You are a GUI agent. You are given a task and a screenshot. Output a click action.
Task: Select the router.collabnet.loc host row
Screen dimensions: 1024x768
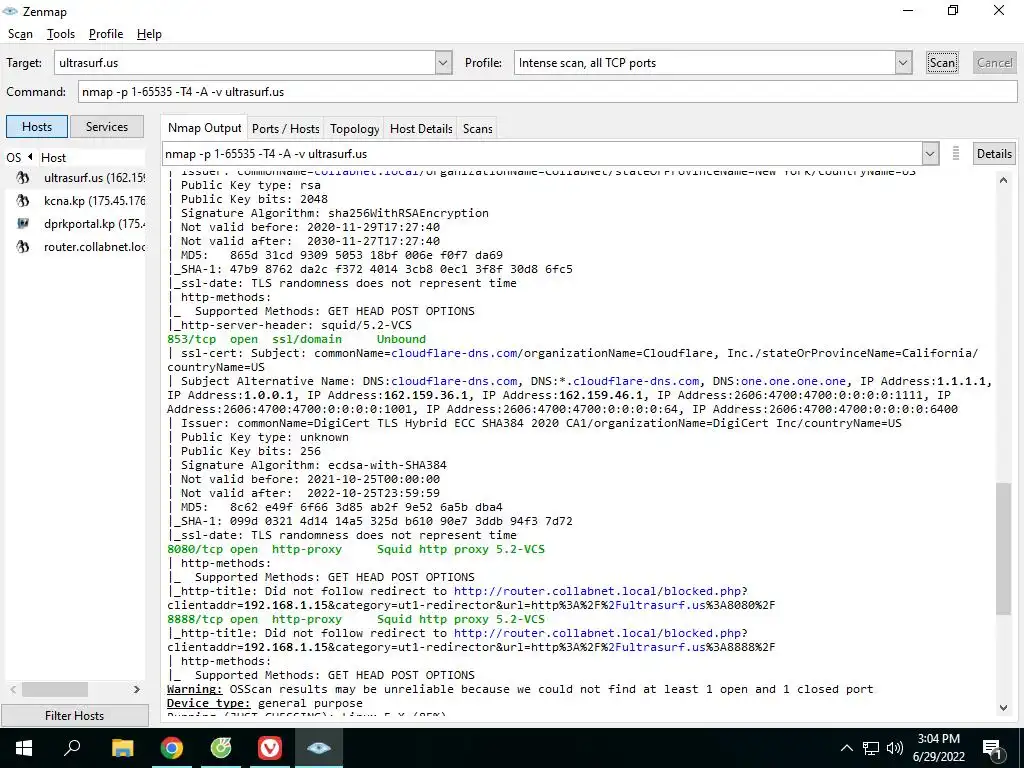[75, 247]
